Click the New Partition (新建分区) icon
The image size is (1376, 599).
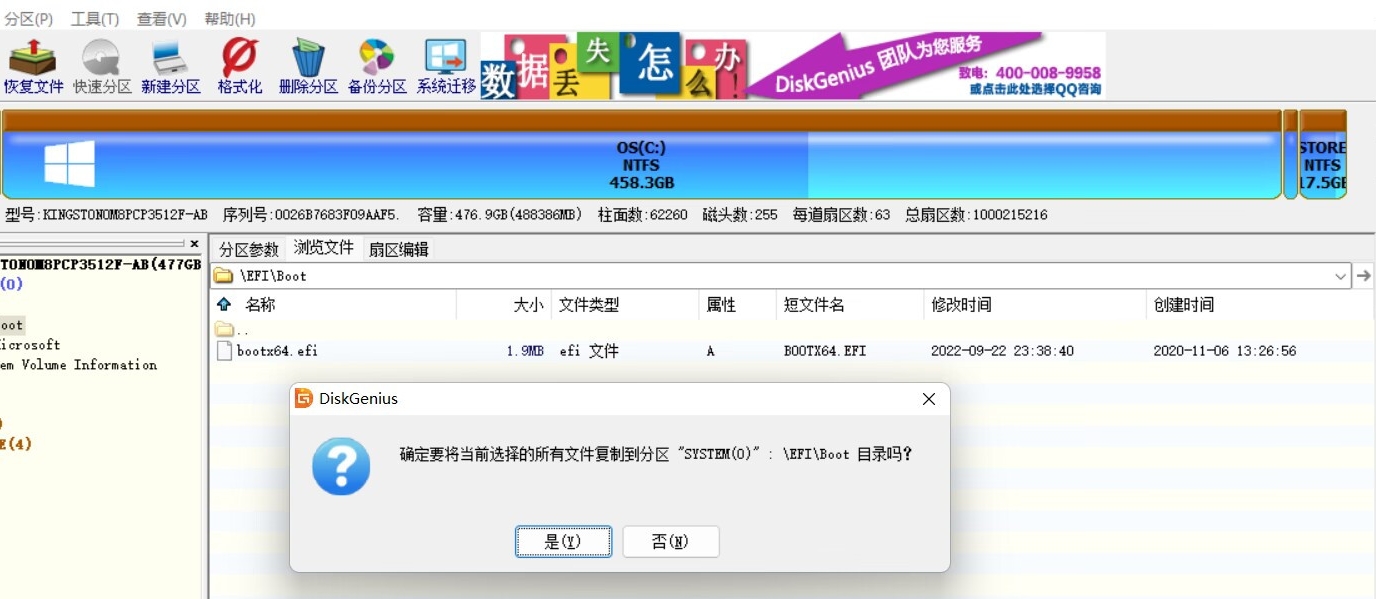pos(171,66)
